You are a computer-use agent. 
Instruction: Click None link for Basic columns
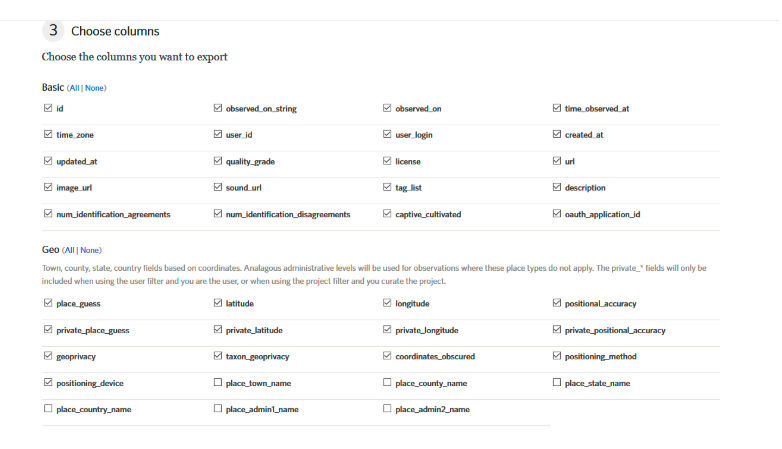click(94, 88)
